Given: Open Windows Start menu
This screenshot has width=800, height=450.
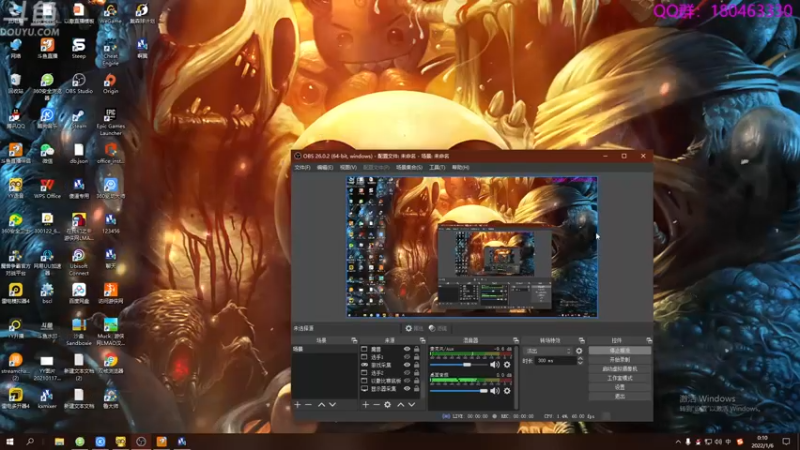Looking at the screenshot, I should (9, 441).
